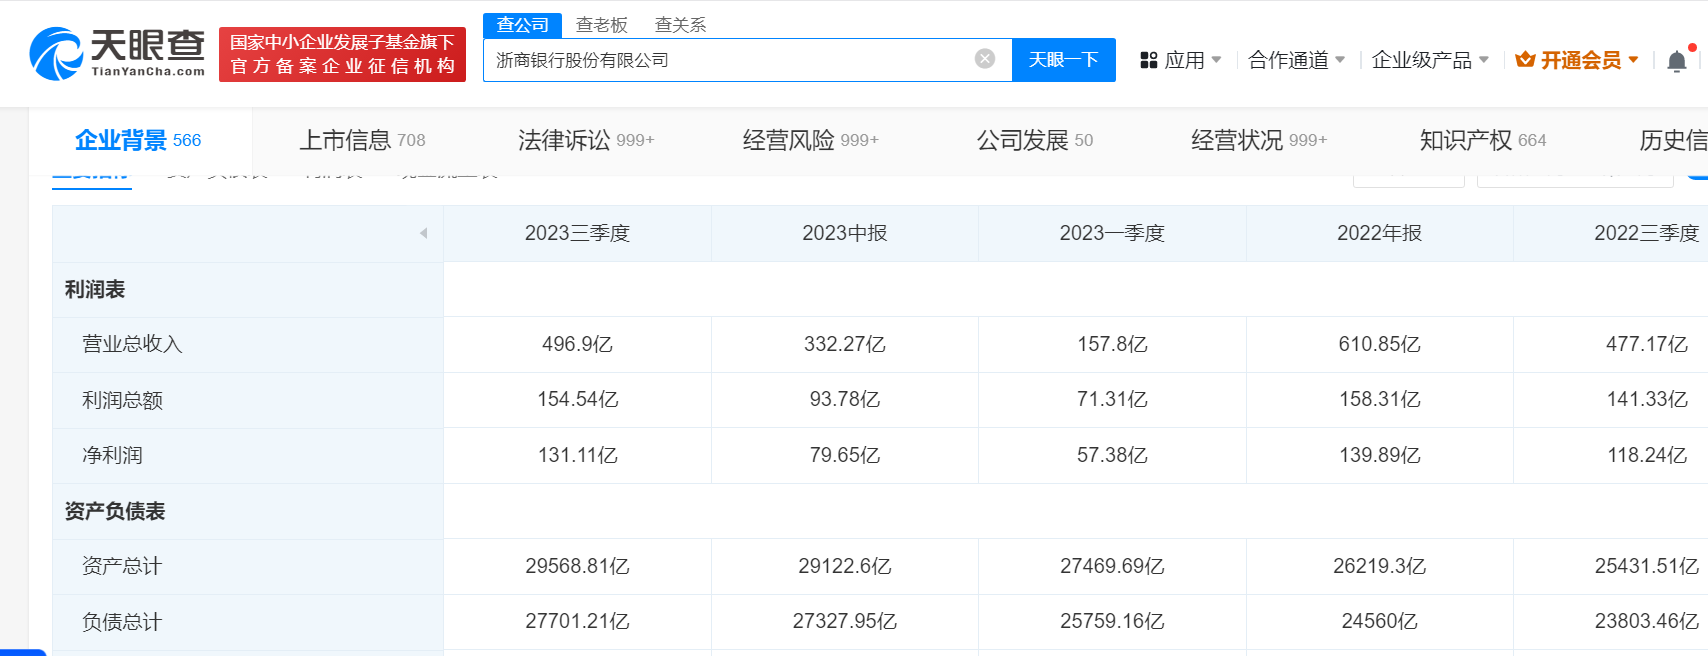Image resolution: width=1708 pixels, height=656 pixels.
Task: Click the company name search field
Action: click(x=730, y=60)
